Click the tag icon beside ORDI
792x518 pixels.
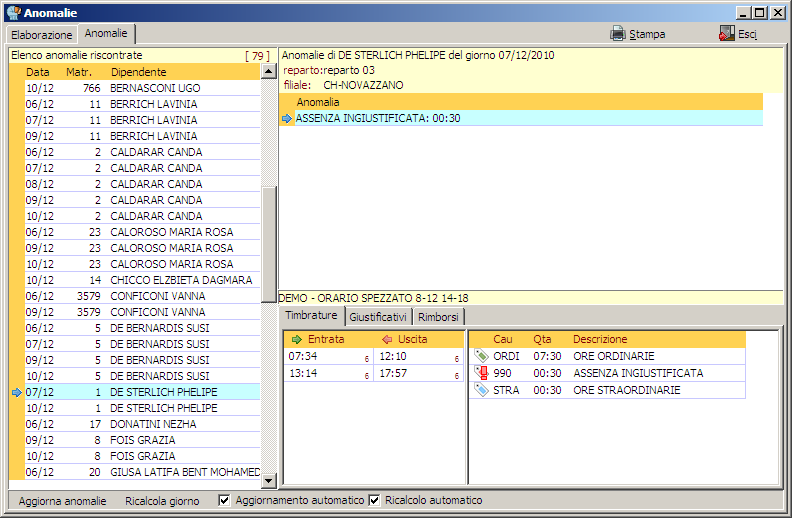click(481, 356)
